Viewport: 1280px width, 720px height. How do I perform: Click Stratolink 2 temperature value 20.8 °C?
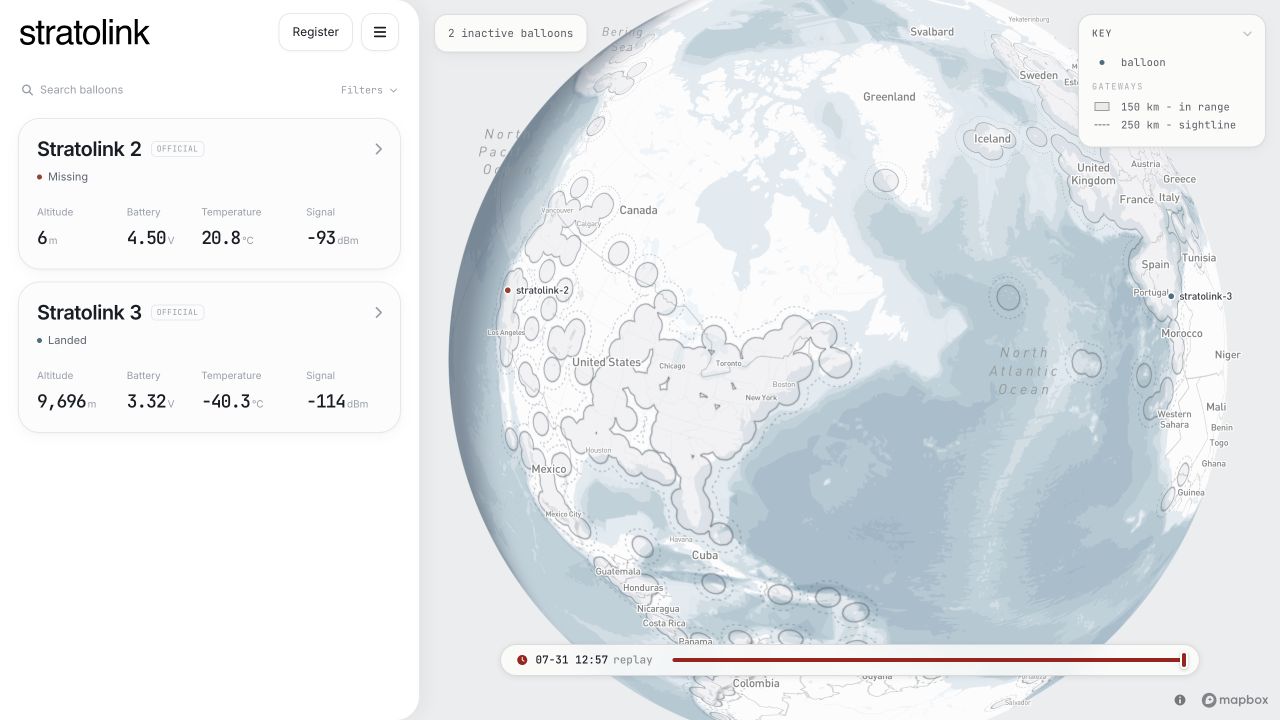pyautogui.click(x=228, y=238)
